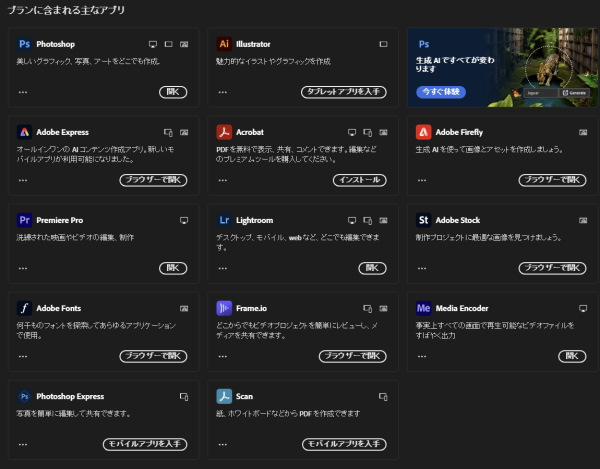Click the Lightroom app icon

click(224, 220)
